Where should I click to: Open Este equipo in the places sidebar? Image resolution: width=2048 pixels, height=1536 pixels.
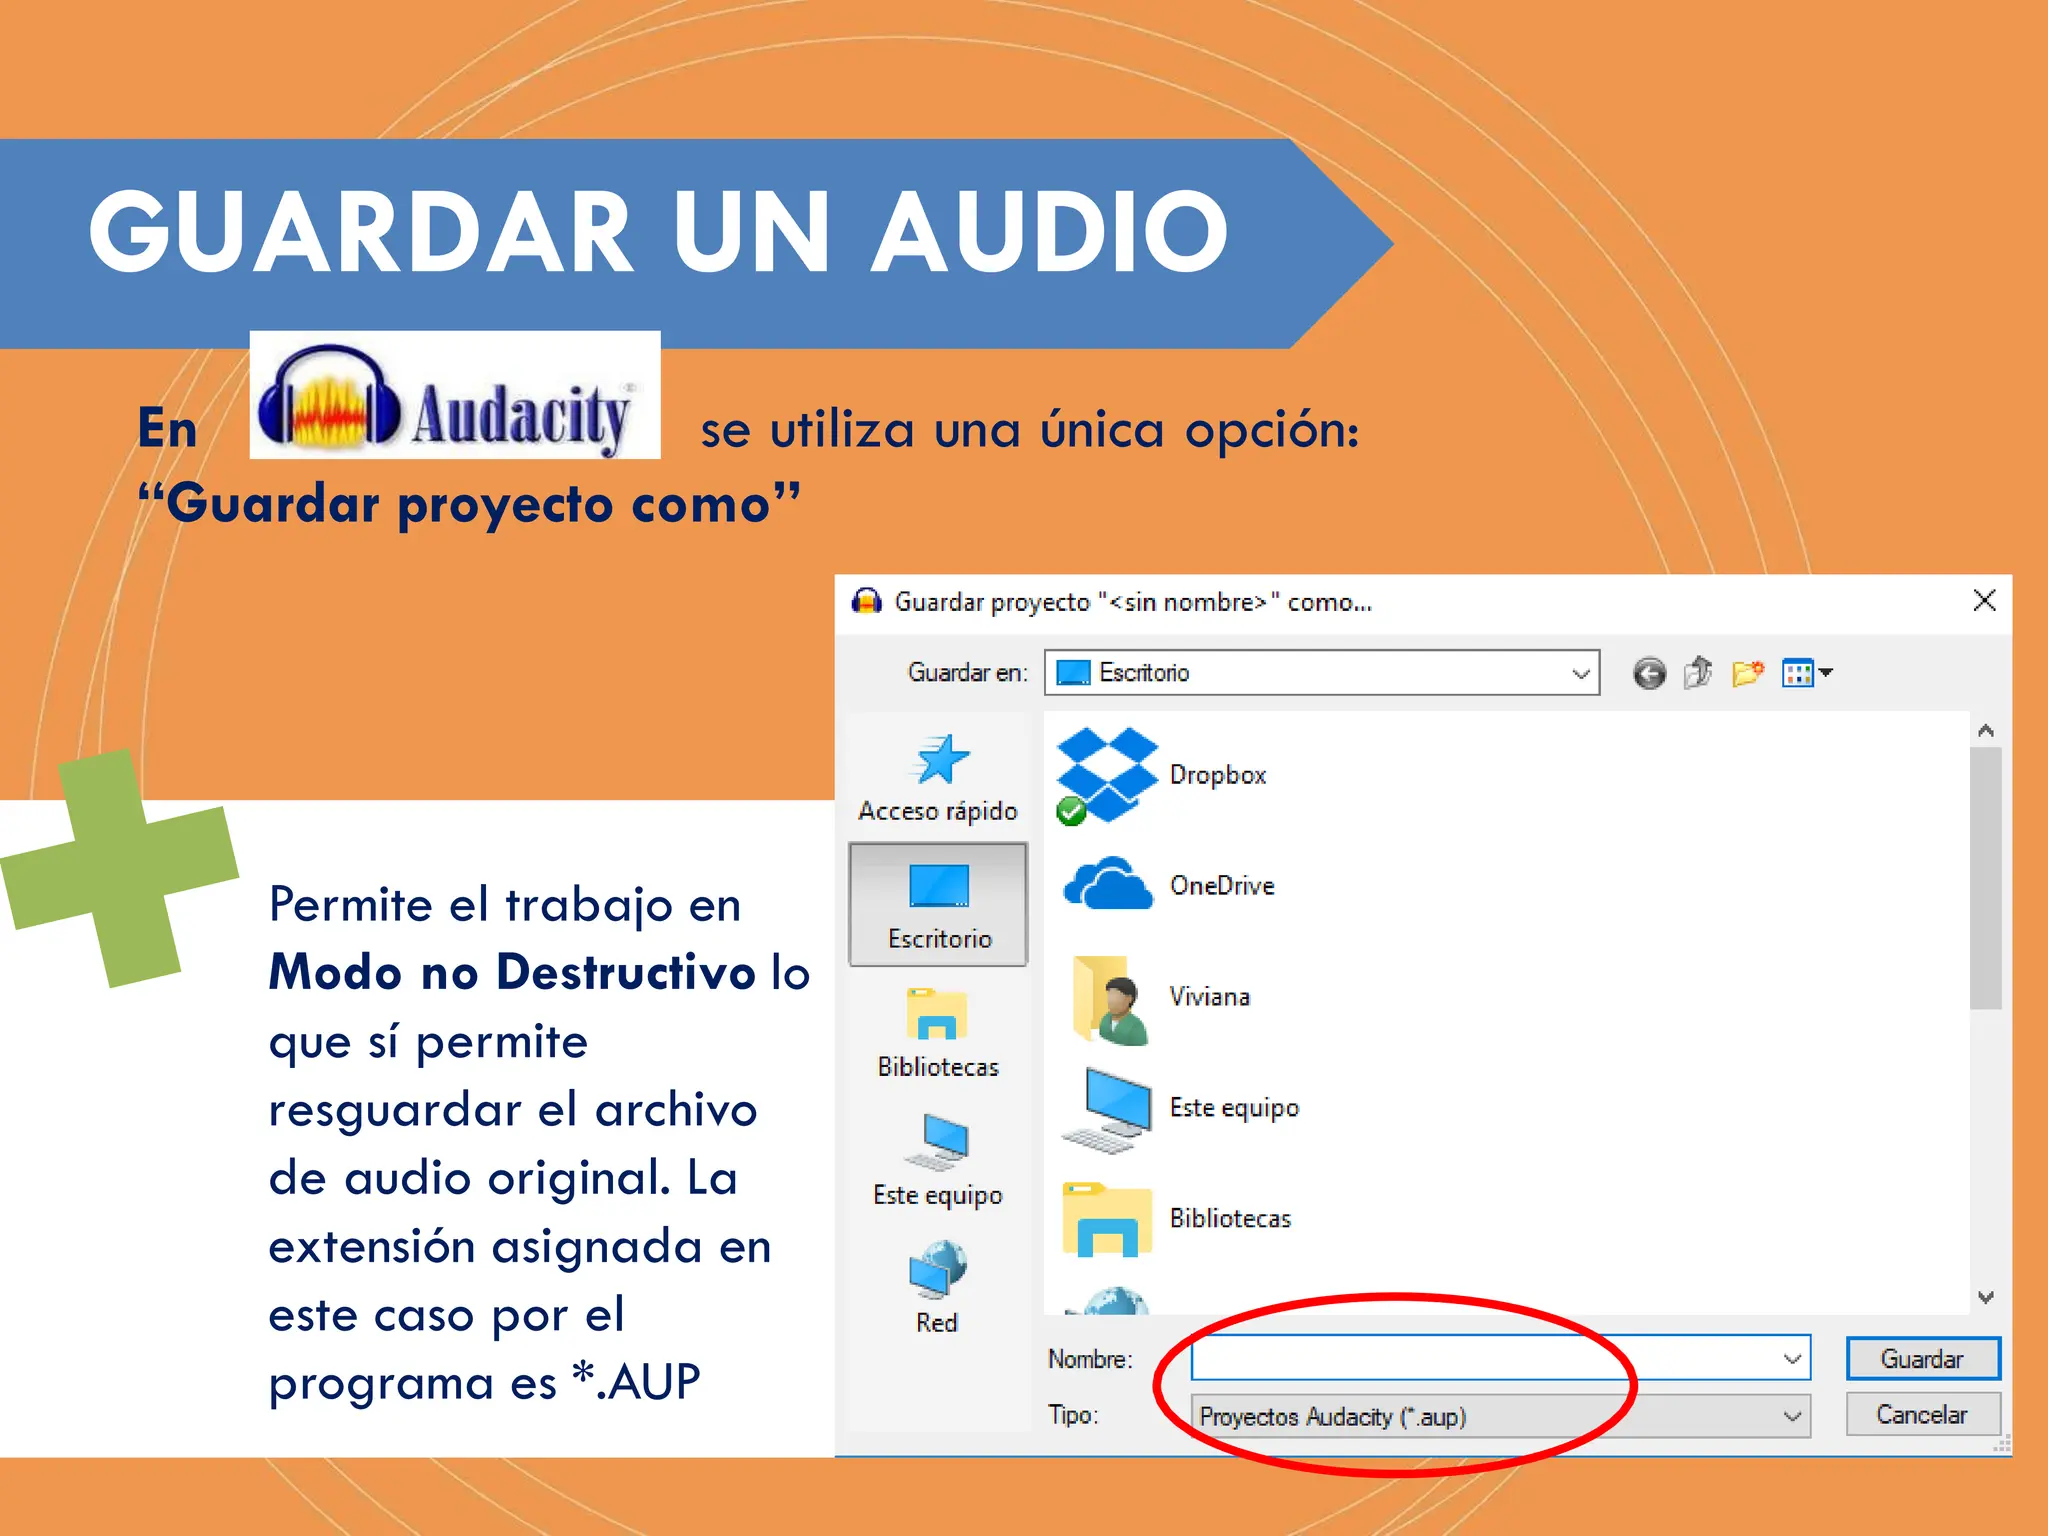point(938,1161)
